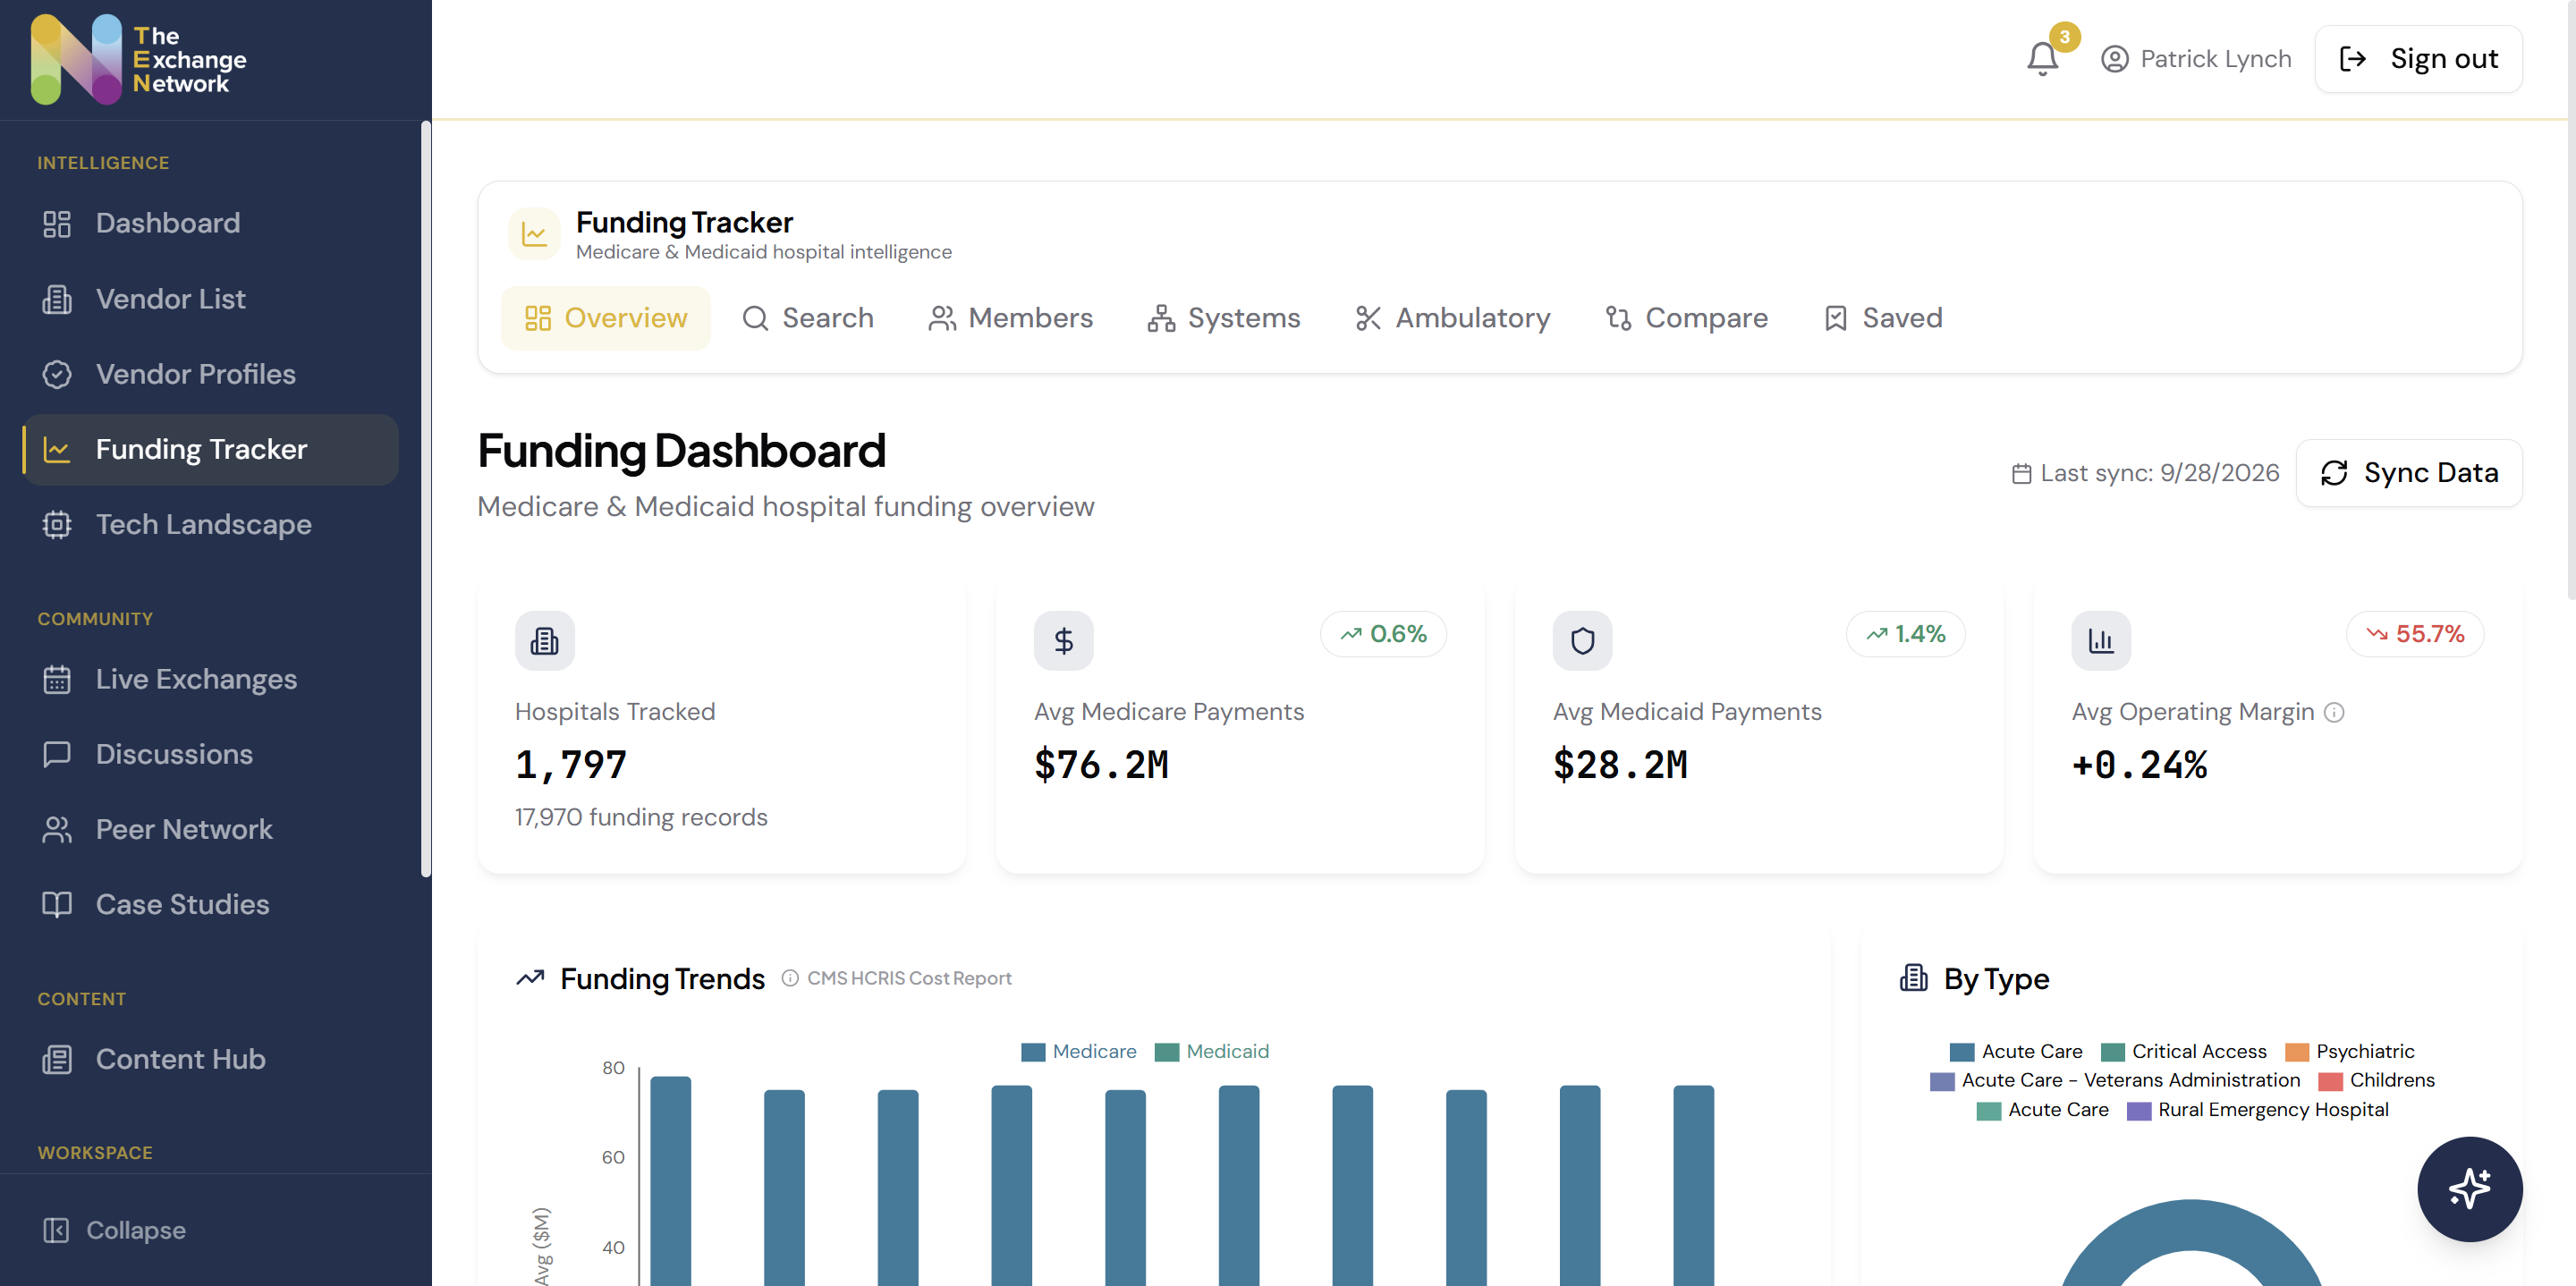The height and width of the screenshot is (1286, 2576).
Task: Toggle Medicaid series in Funding Trends legend
Action: click(1211, 1051)
